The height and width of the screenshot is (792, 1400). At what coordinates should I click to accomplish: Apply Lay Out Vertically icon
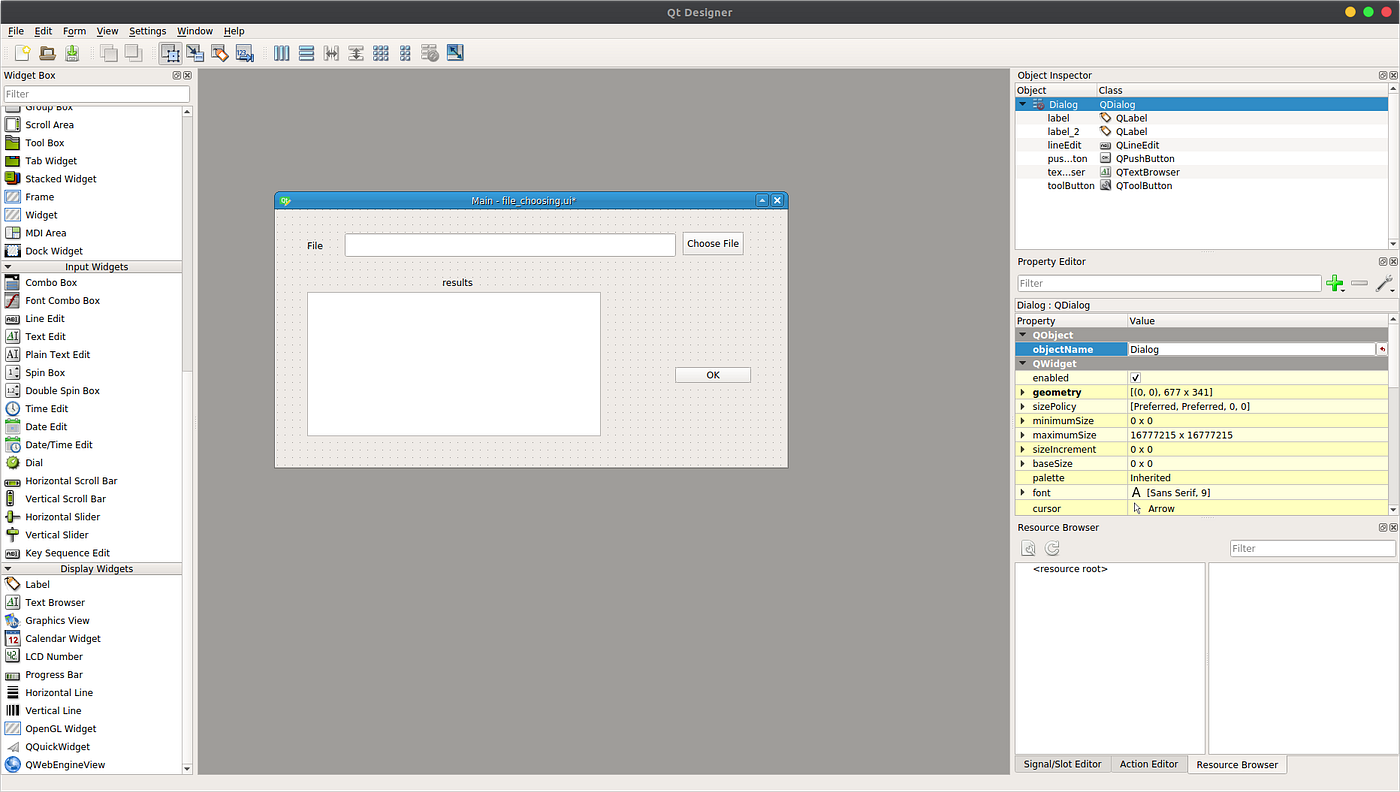[x=307, y=53]
